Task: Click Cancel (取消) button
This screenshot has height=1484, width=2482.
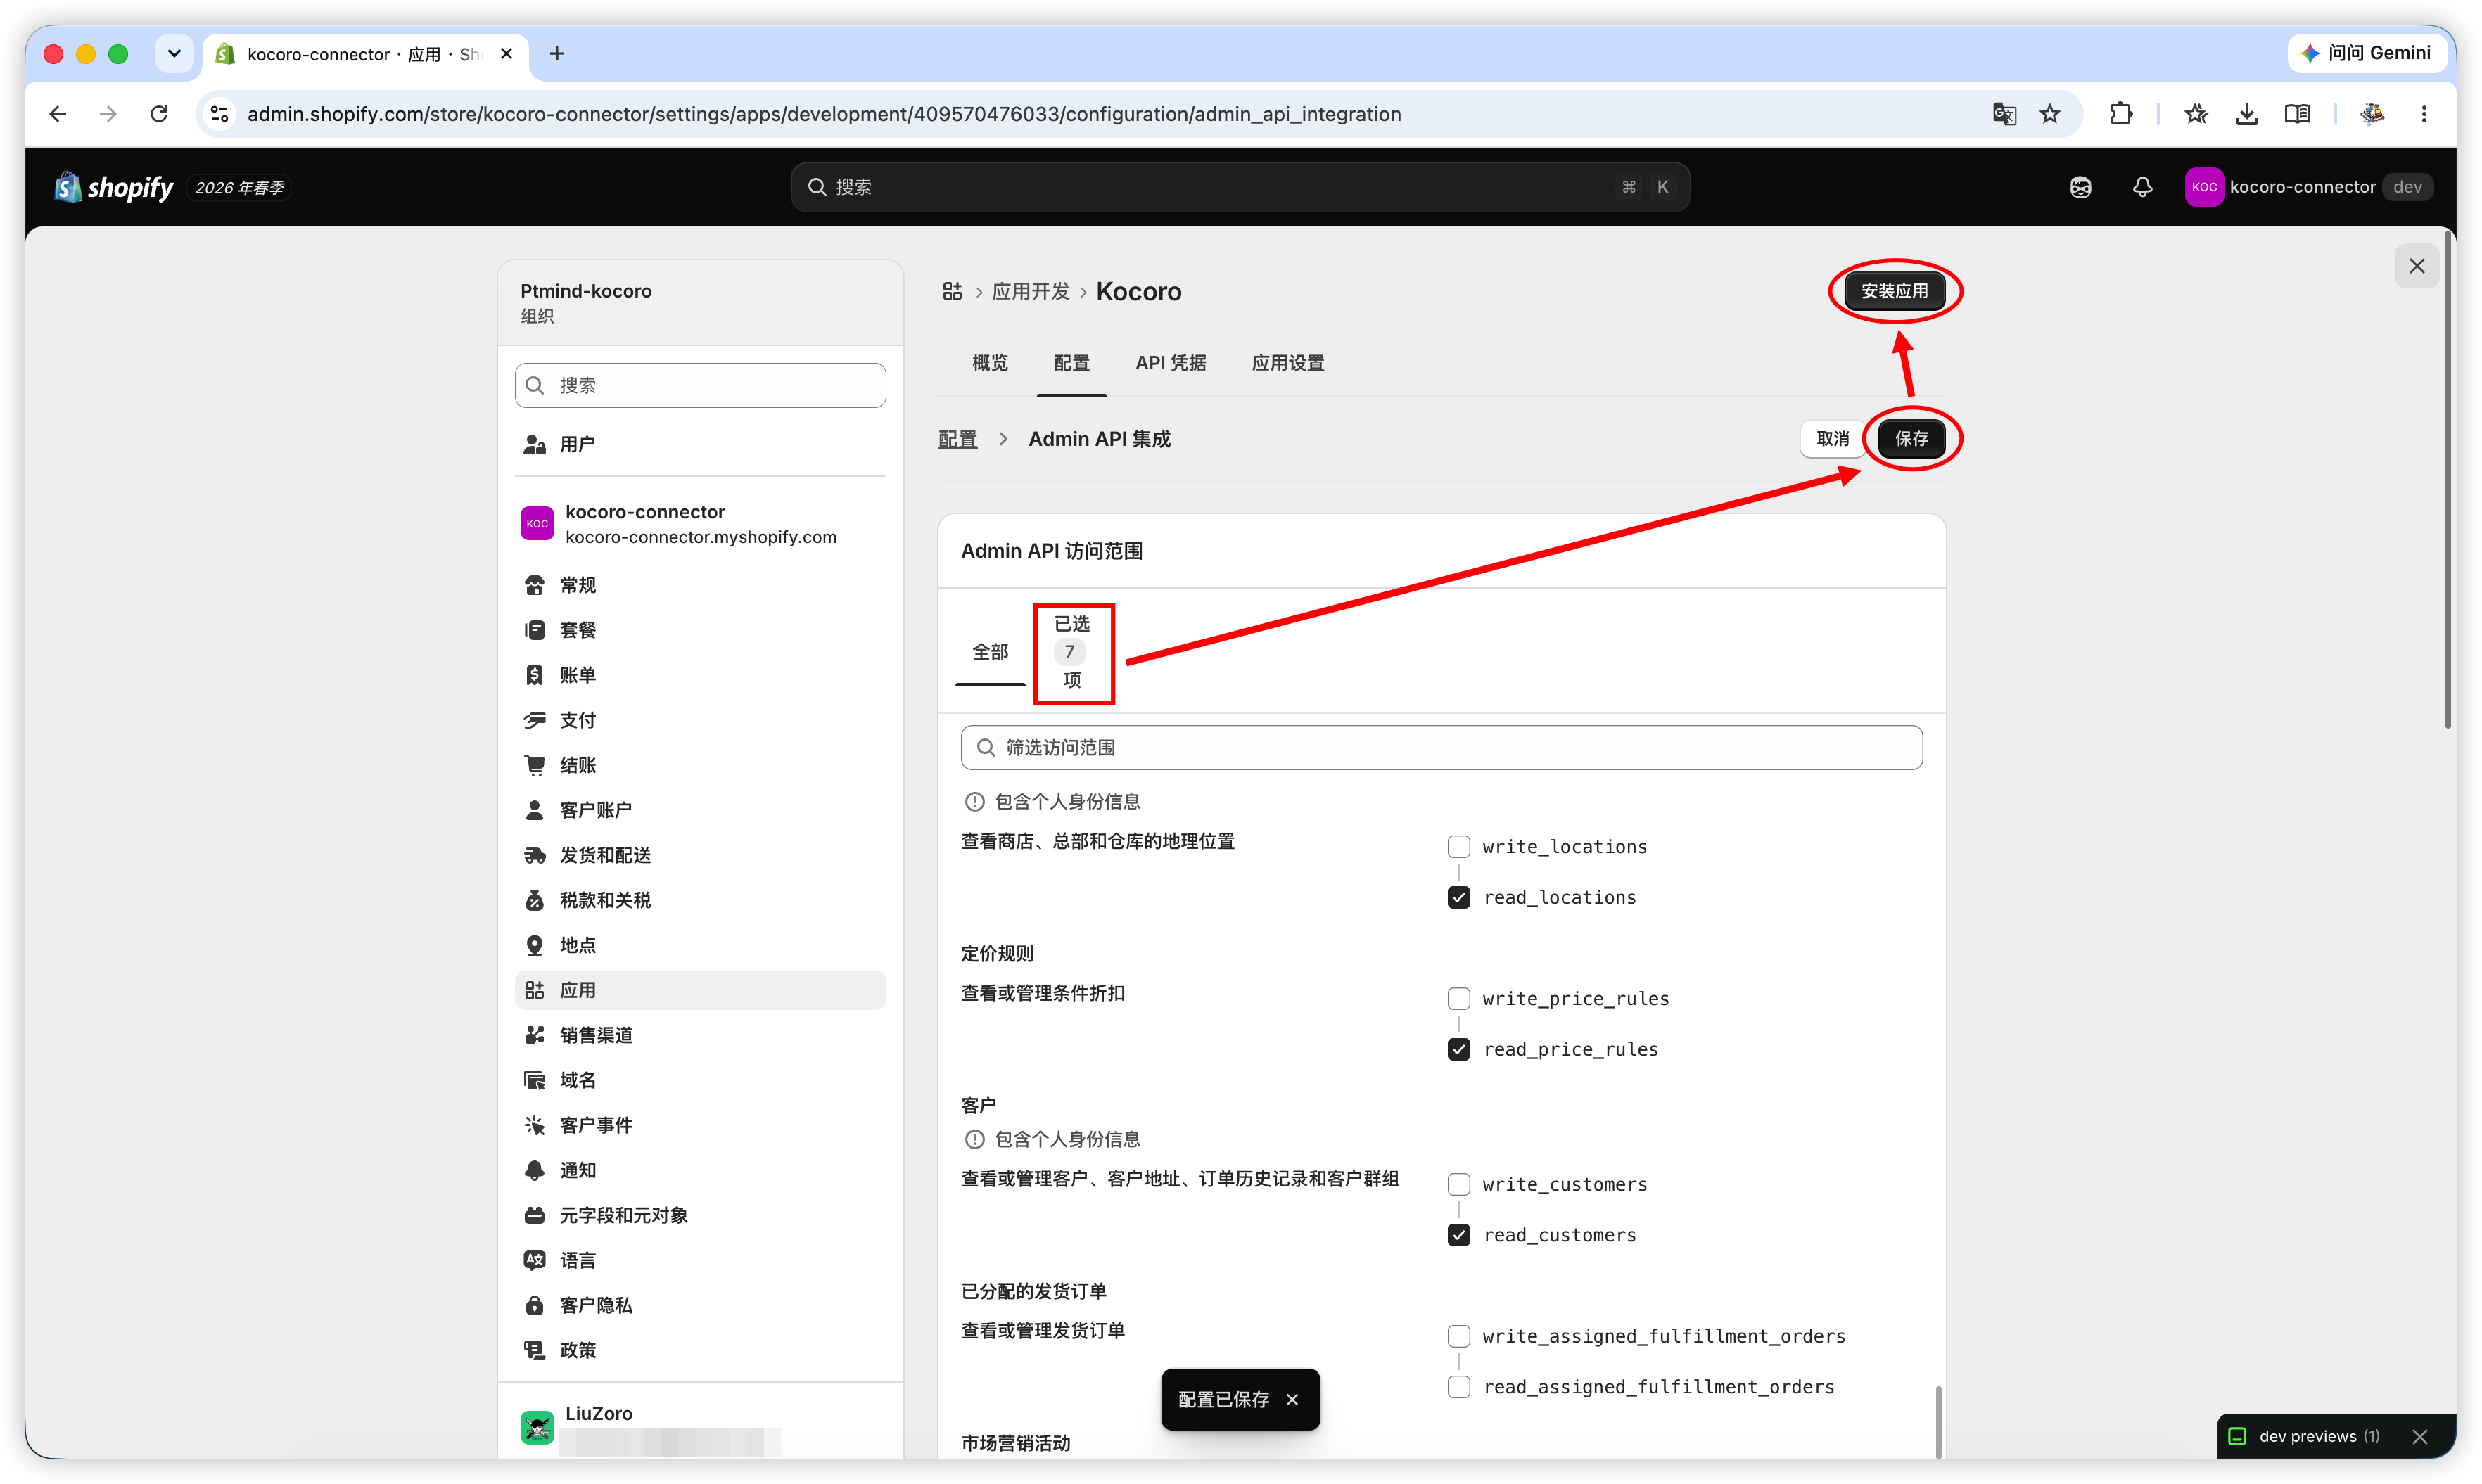Action: [1832, 439]
